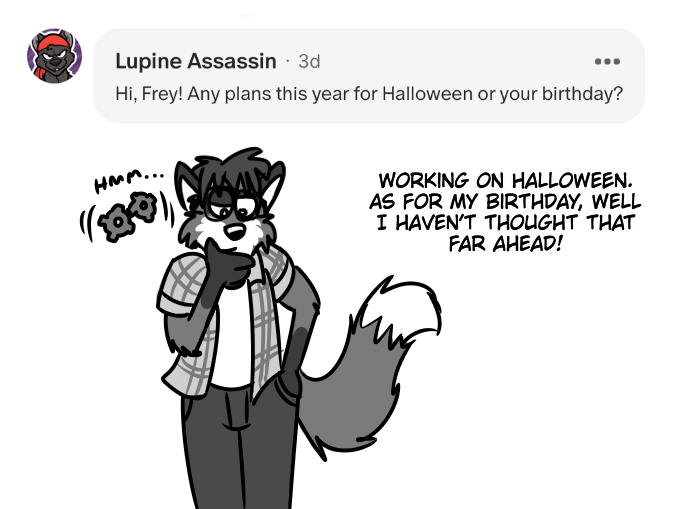Click the smaller right gear doodle
The height and width of the screenshot is (509, 697).
[144, 206]
